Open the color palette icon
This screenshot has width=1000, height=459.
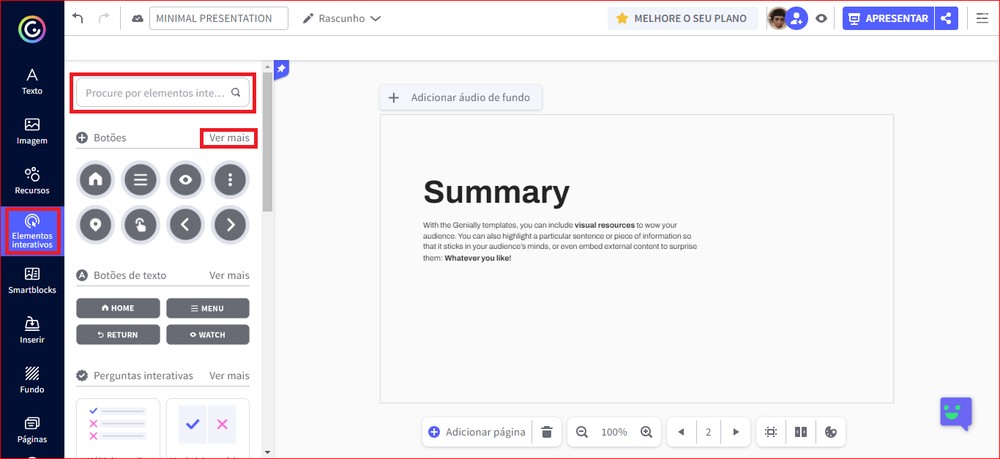(x=830, y=432)
